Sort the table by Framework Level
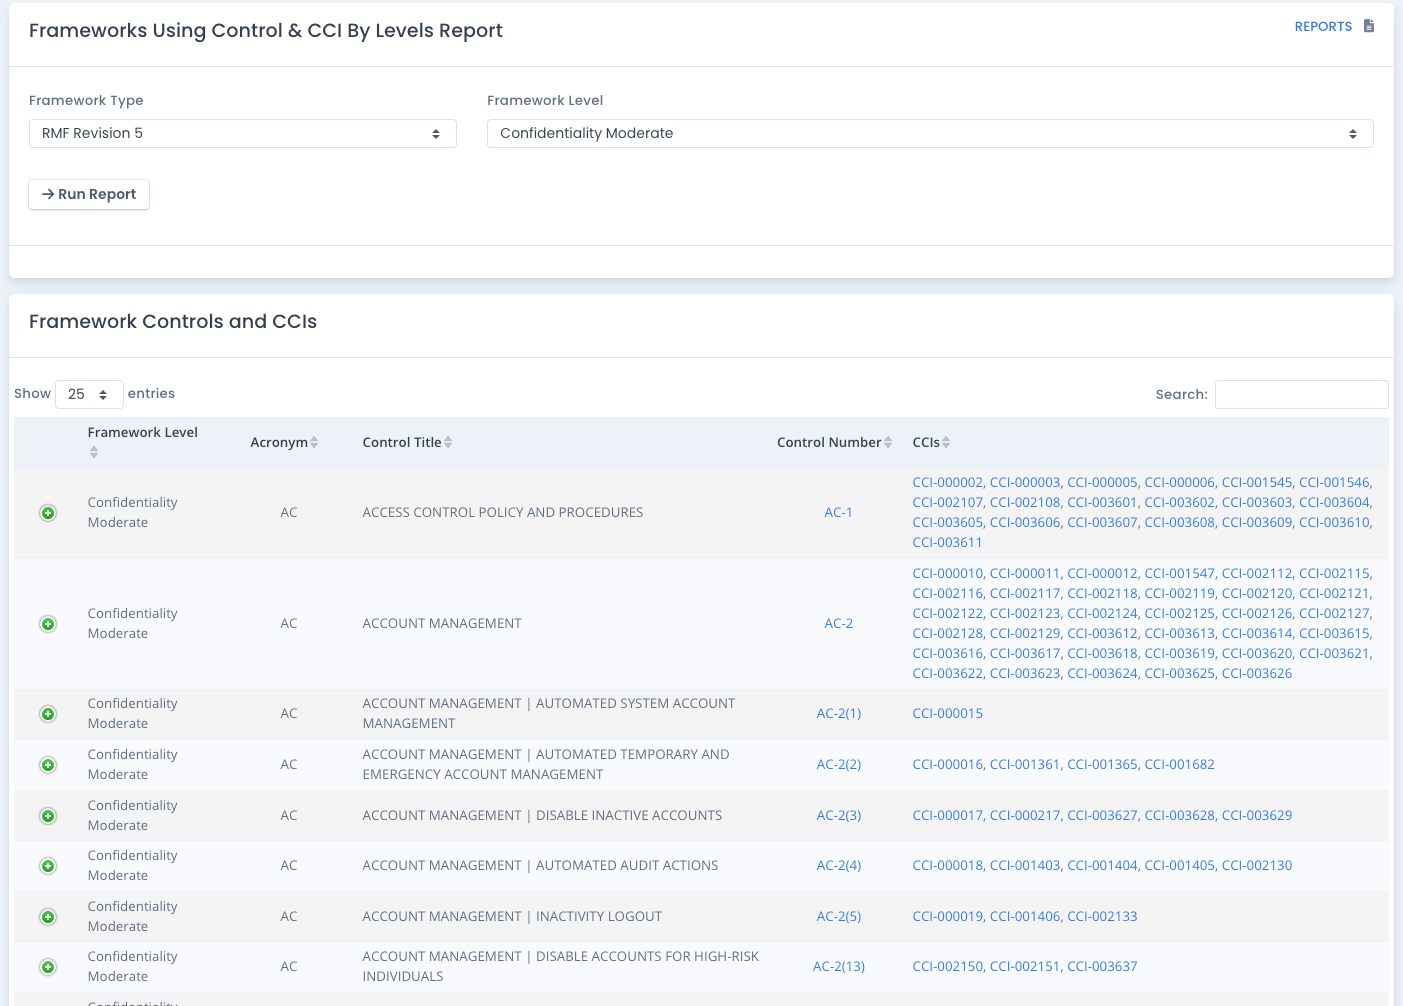Screen dimensions: 1403x1006 94,451
